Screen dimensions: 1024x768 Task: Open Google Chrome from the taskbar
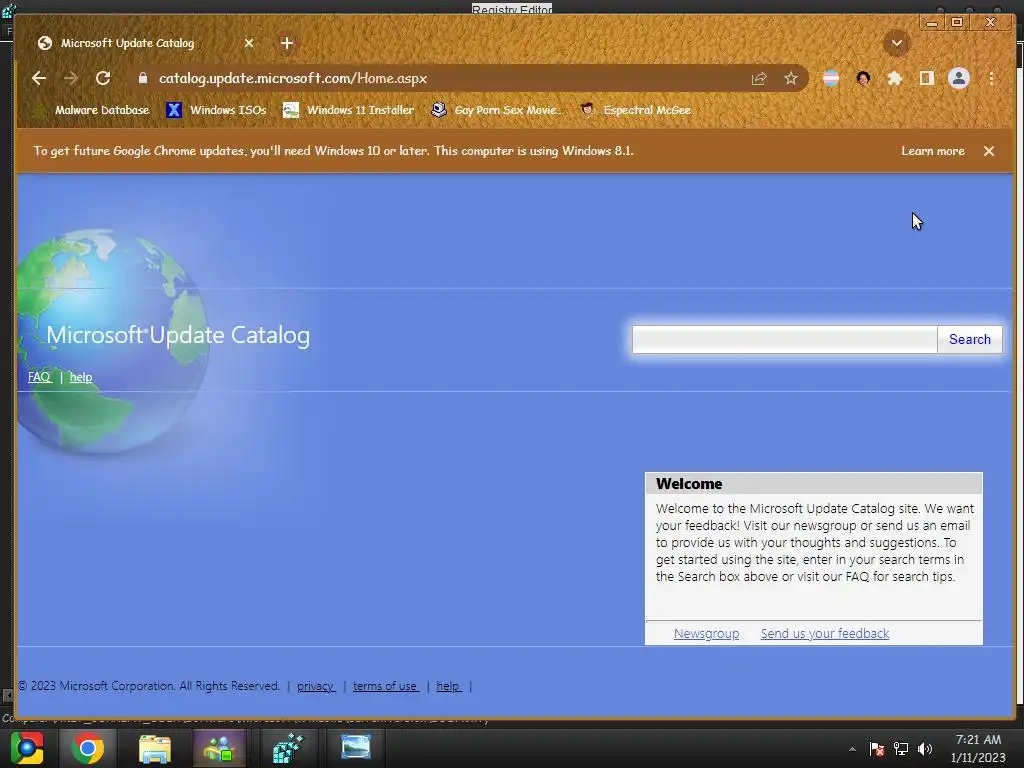[x=88, y=748]
